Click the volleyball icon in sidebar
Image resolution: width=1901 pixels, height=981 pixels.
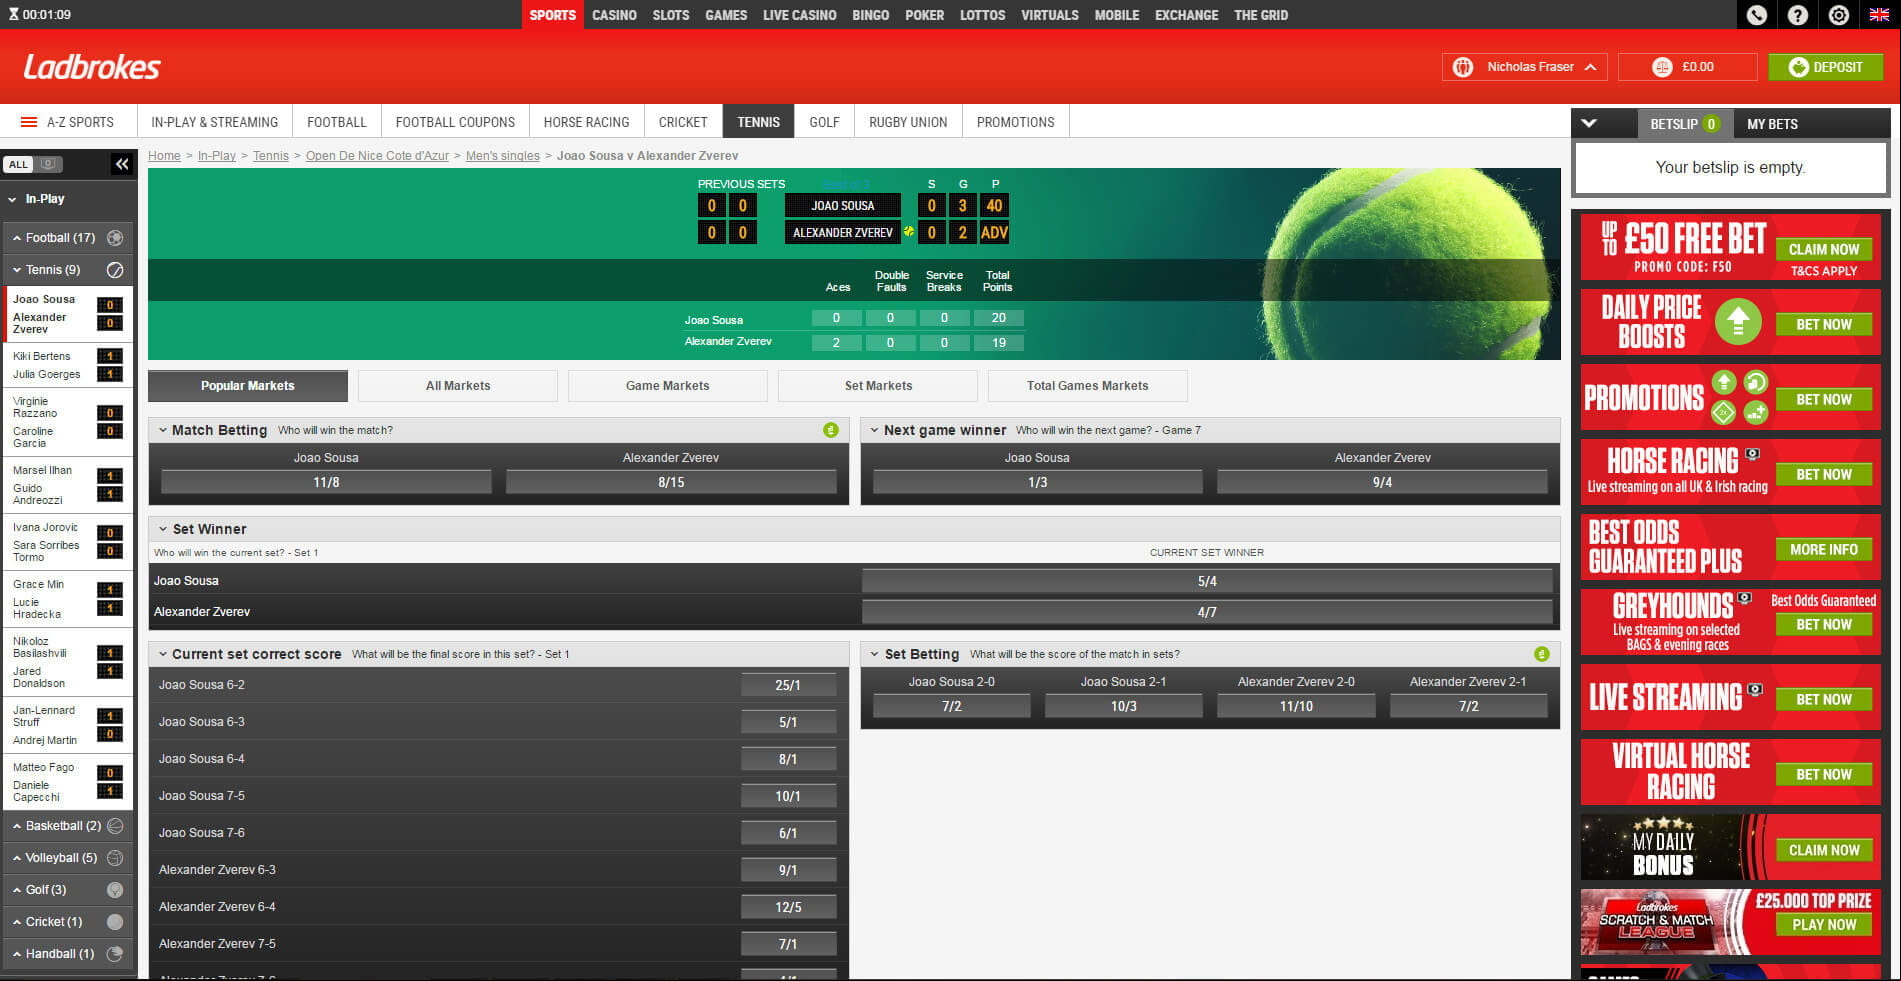(115, 858)
